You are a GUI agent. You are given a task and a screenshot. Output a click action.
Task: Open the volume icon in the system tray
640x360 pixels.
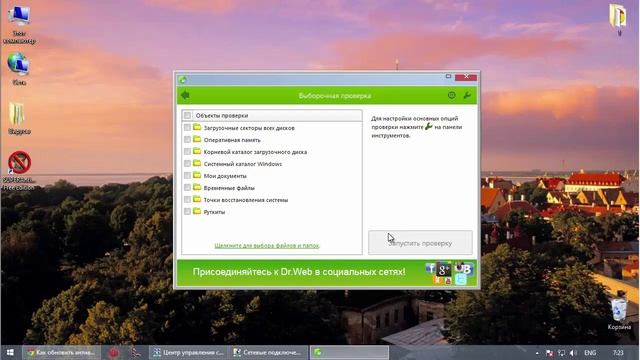tap(573, 353)
